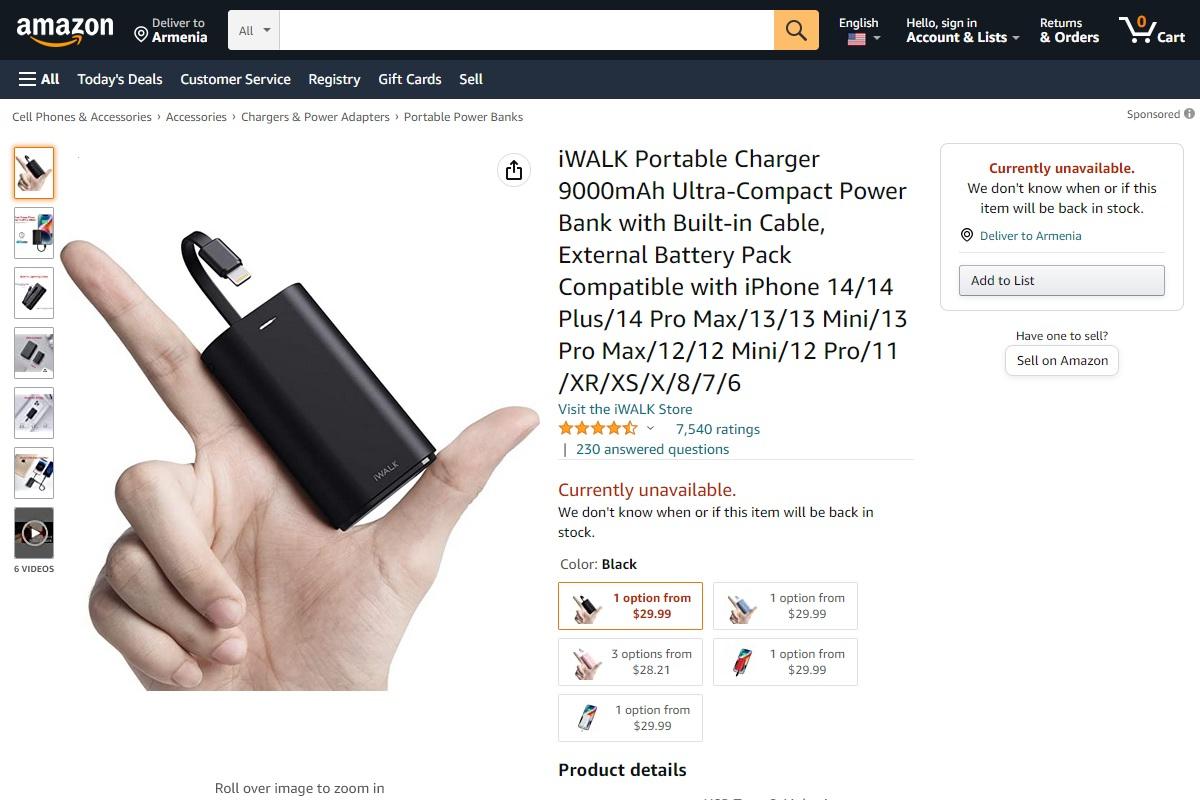
Task: Play the product video thumbnail
Action: click(34, 533)
